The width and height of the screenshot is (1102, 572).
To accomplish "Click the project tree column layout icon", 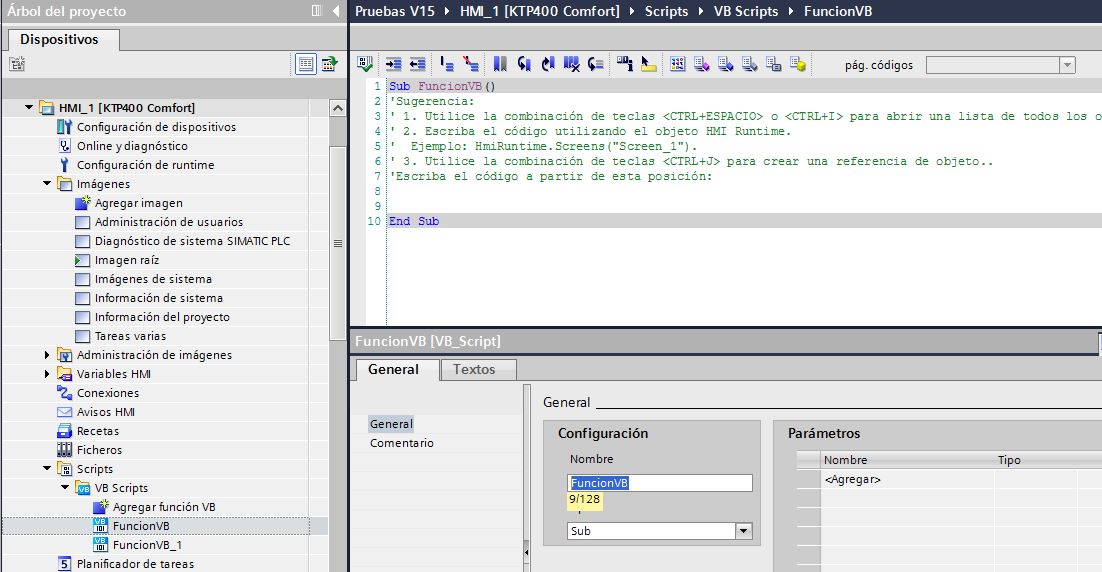I will 316,11.
